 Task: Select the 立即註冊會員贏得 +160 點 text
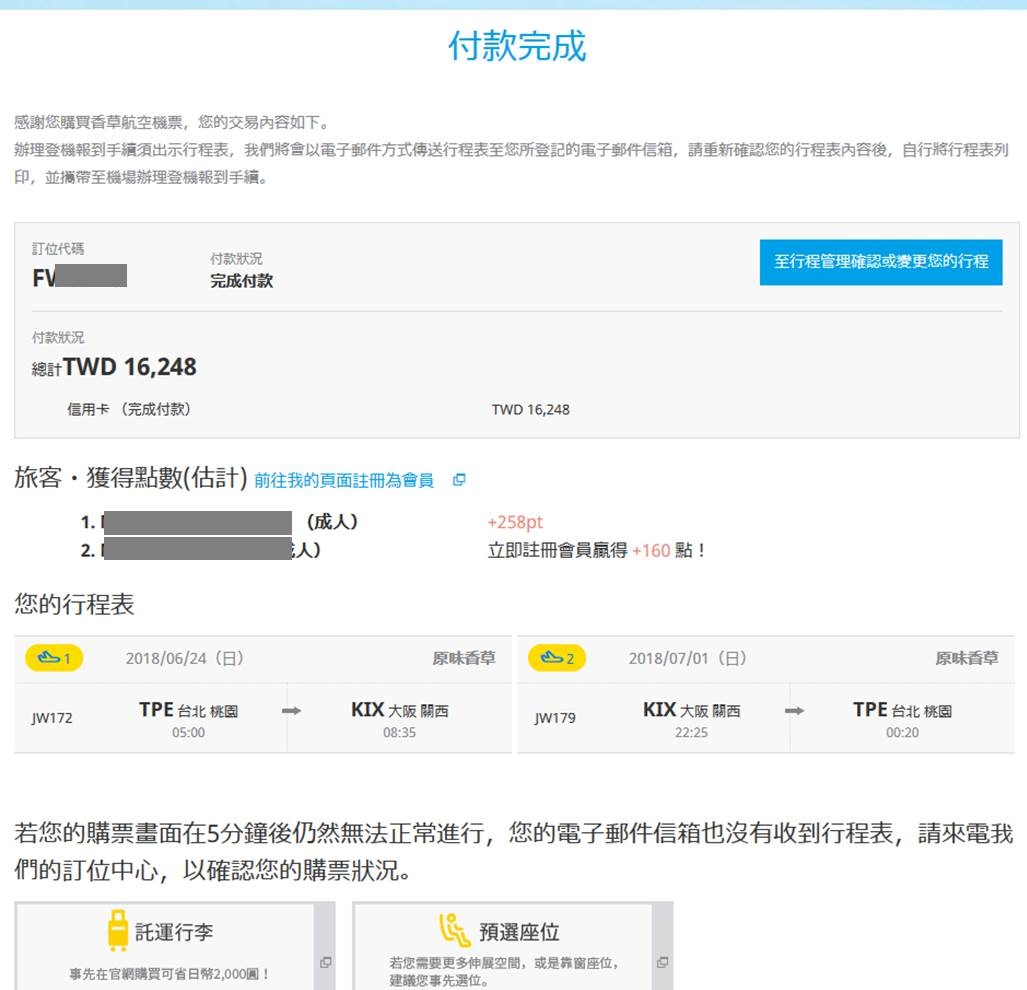point(596,550)
